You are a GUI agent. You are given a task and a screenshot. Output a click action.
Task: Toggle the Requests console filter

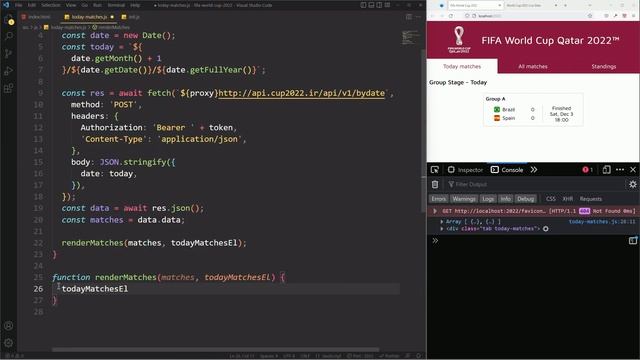coord(591,199)
